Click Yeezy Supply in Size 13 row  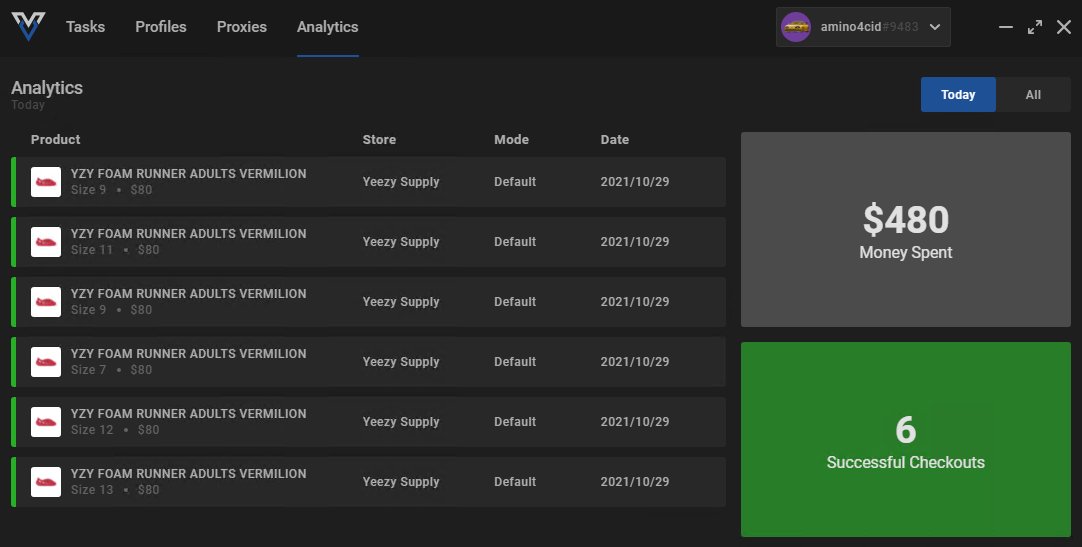point(401,482)
